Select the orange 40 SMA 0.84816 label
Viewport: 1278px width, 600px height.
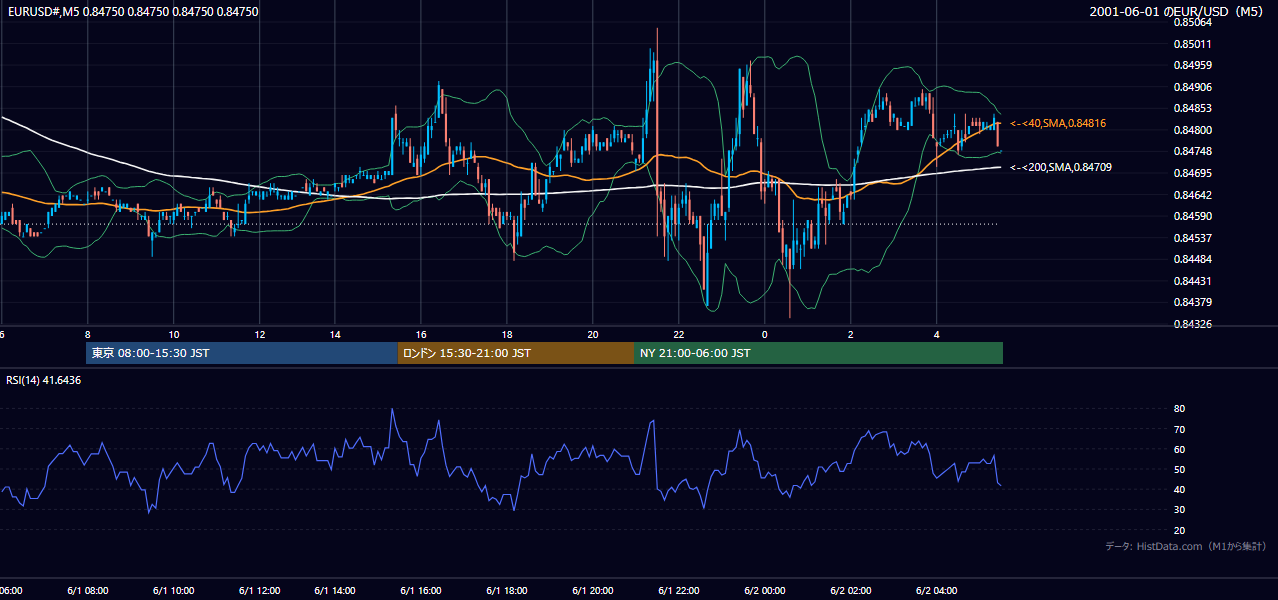[x=1058, y=123]
